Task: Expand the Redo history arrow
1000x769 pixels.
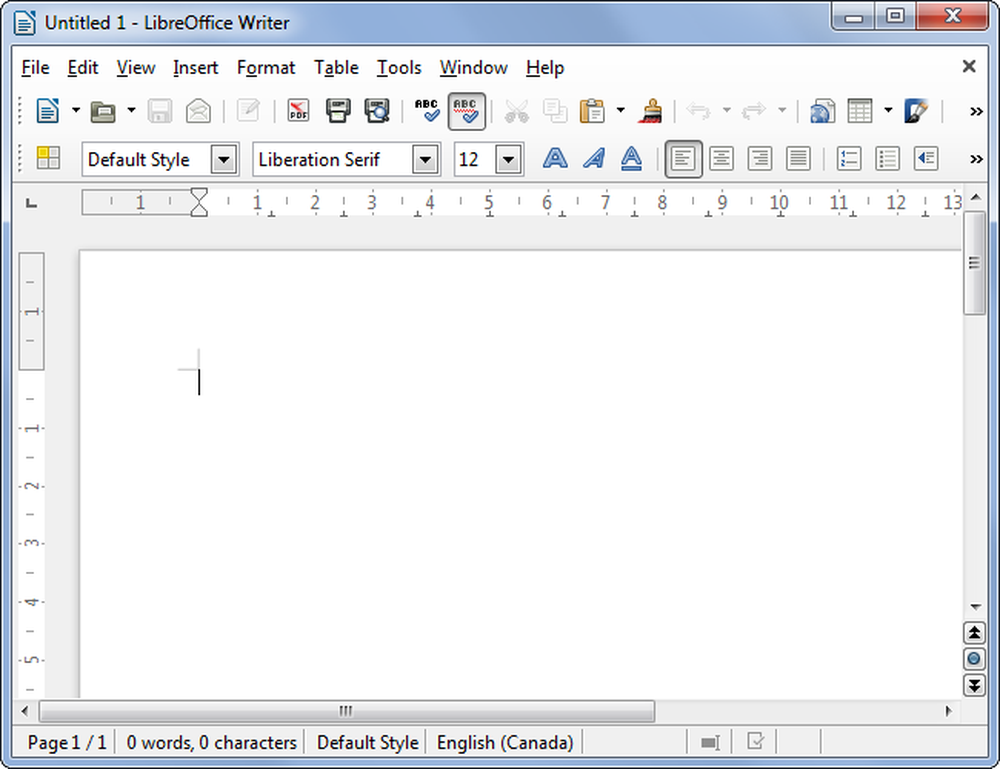Action: (x=782, y=110)
